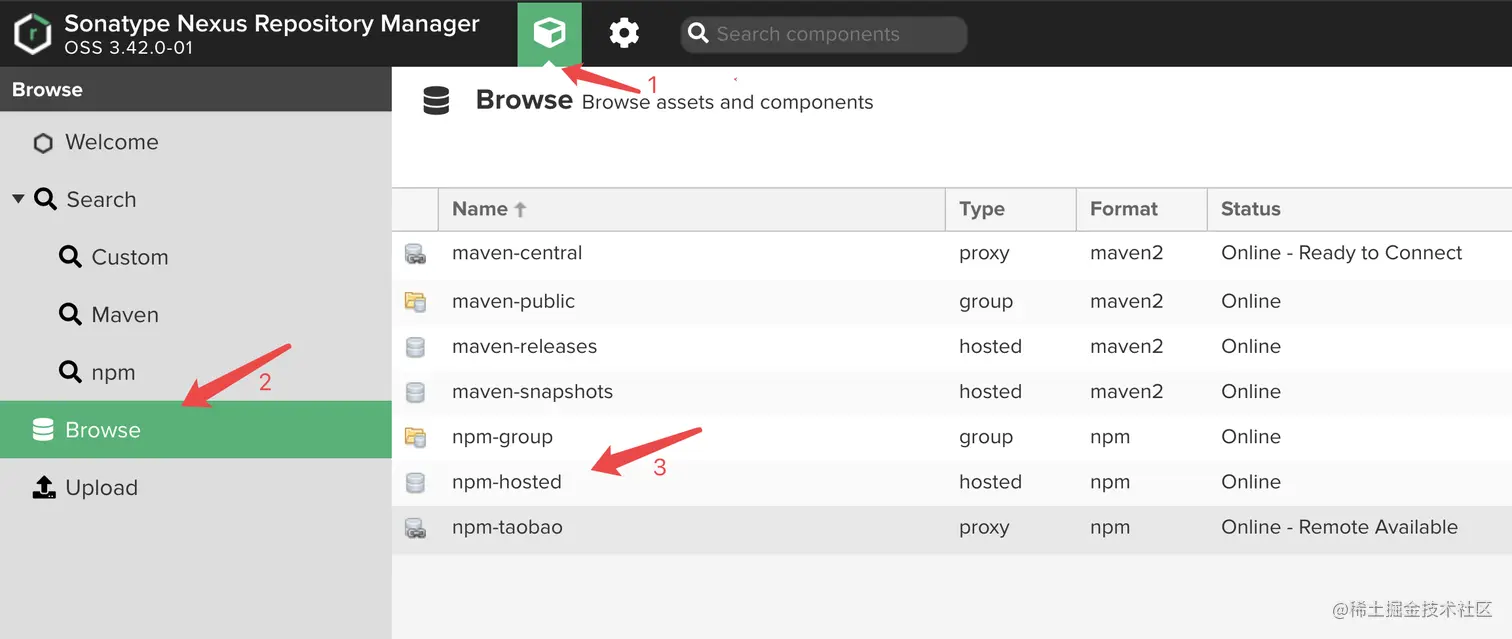Click the Browse database icon in sidebar
The height and width of the screenshot is (639, 1512).
[43, 430]
